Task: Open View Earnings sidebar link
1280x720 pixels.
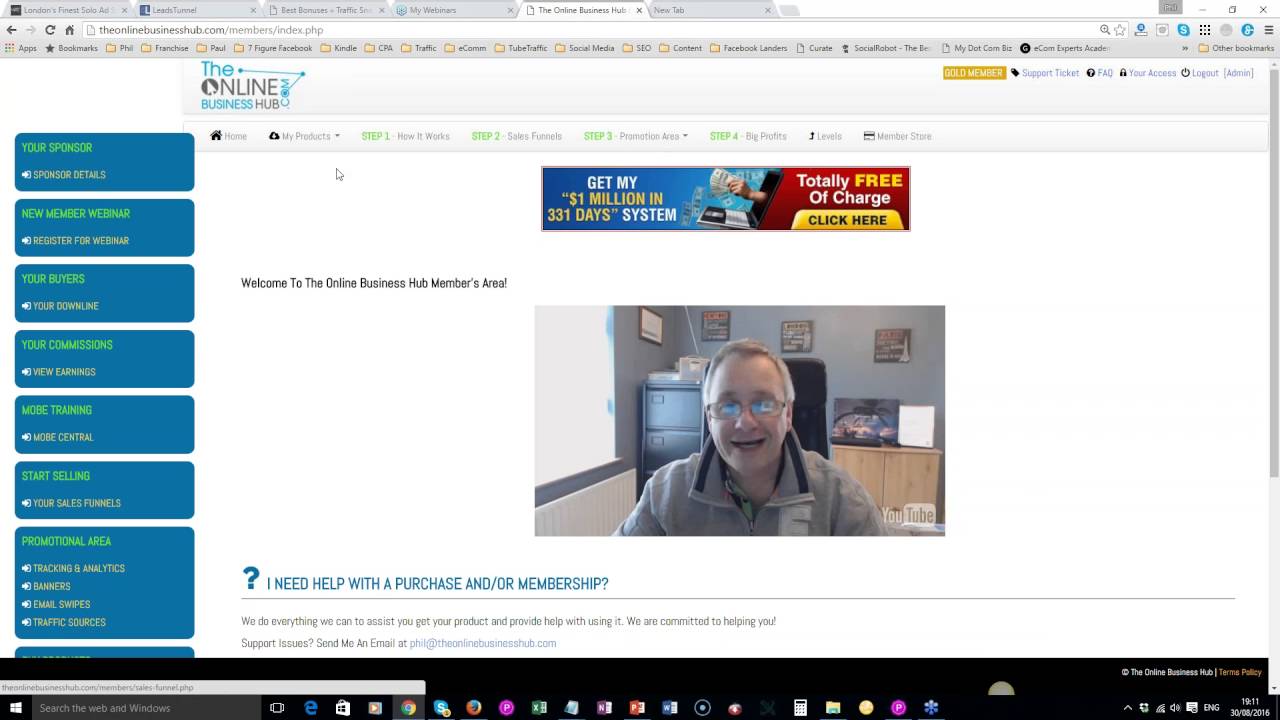Action: 58,372
